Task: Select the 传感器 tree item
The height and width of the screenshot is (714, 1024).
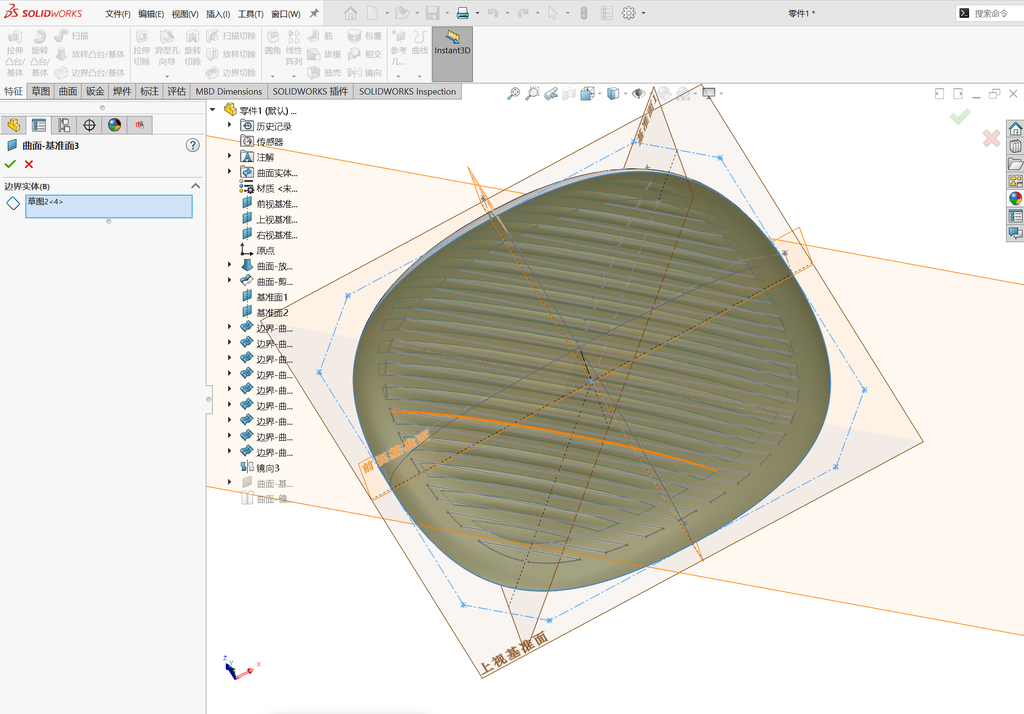Action: tap(262, 141)
